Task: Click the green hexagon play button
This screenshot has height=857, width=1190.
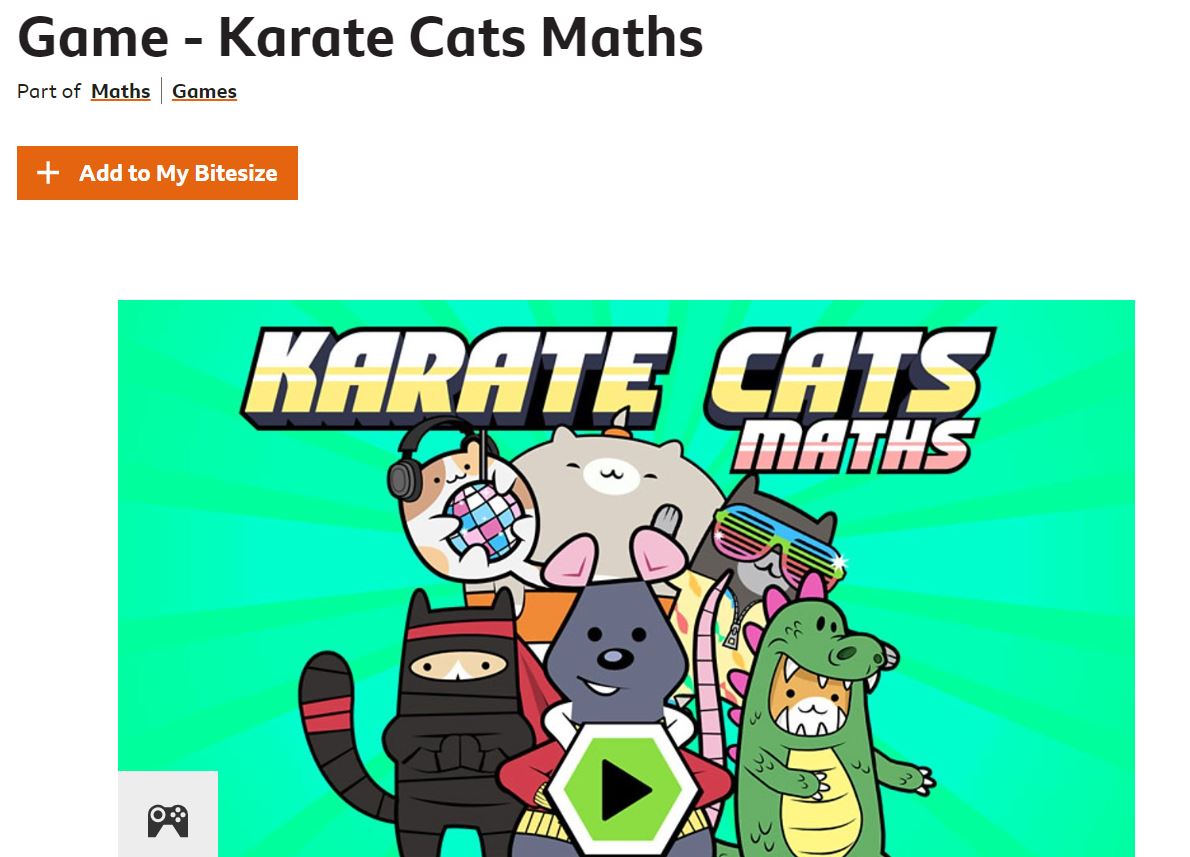Action: [623, 790]
